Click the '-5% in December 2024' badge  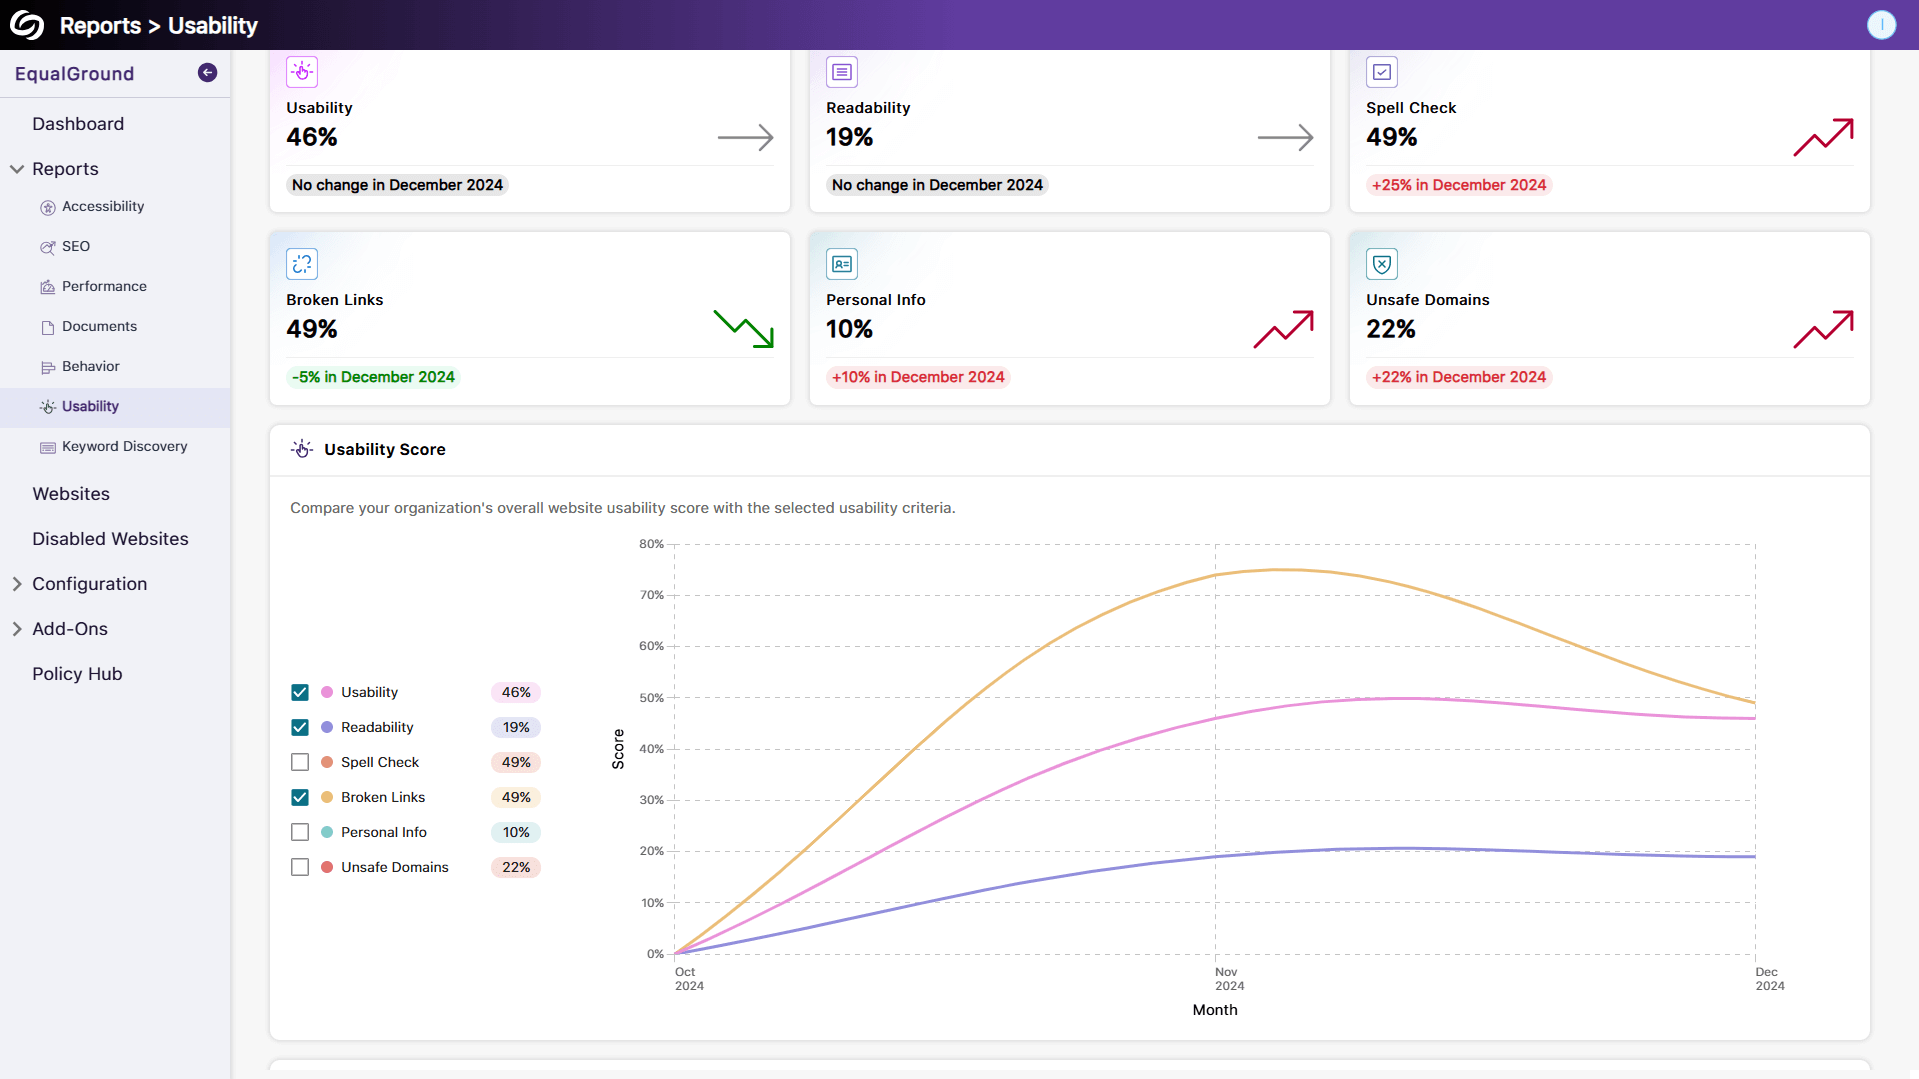(373, 377)
